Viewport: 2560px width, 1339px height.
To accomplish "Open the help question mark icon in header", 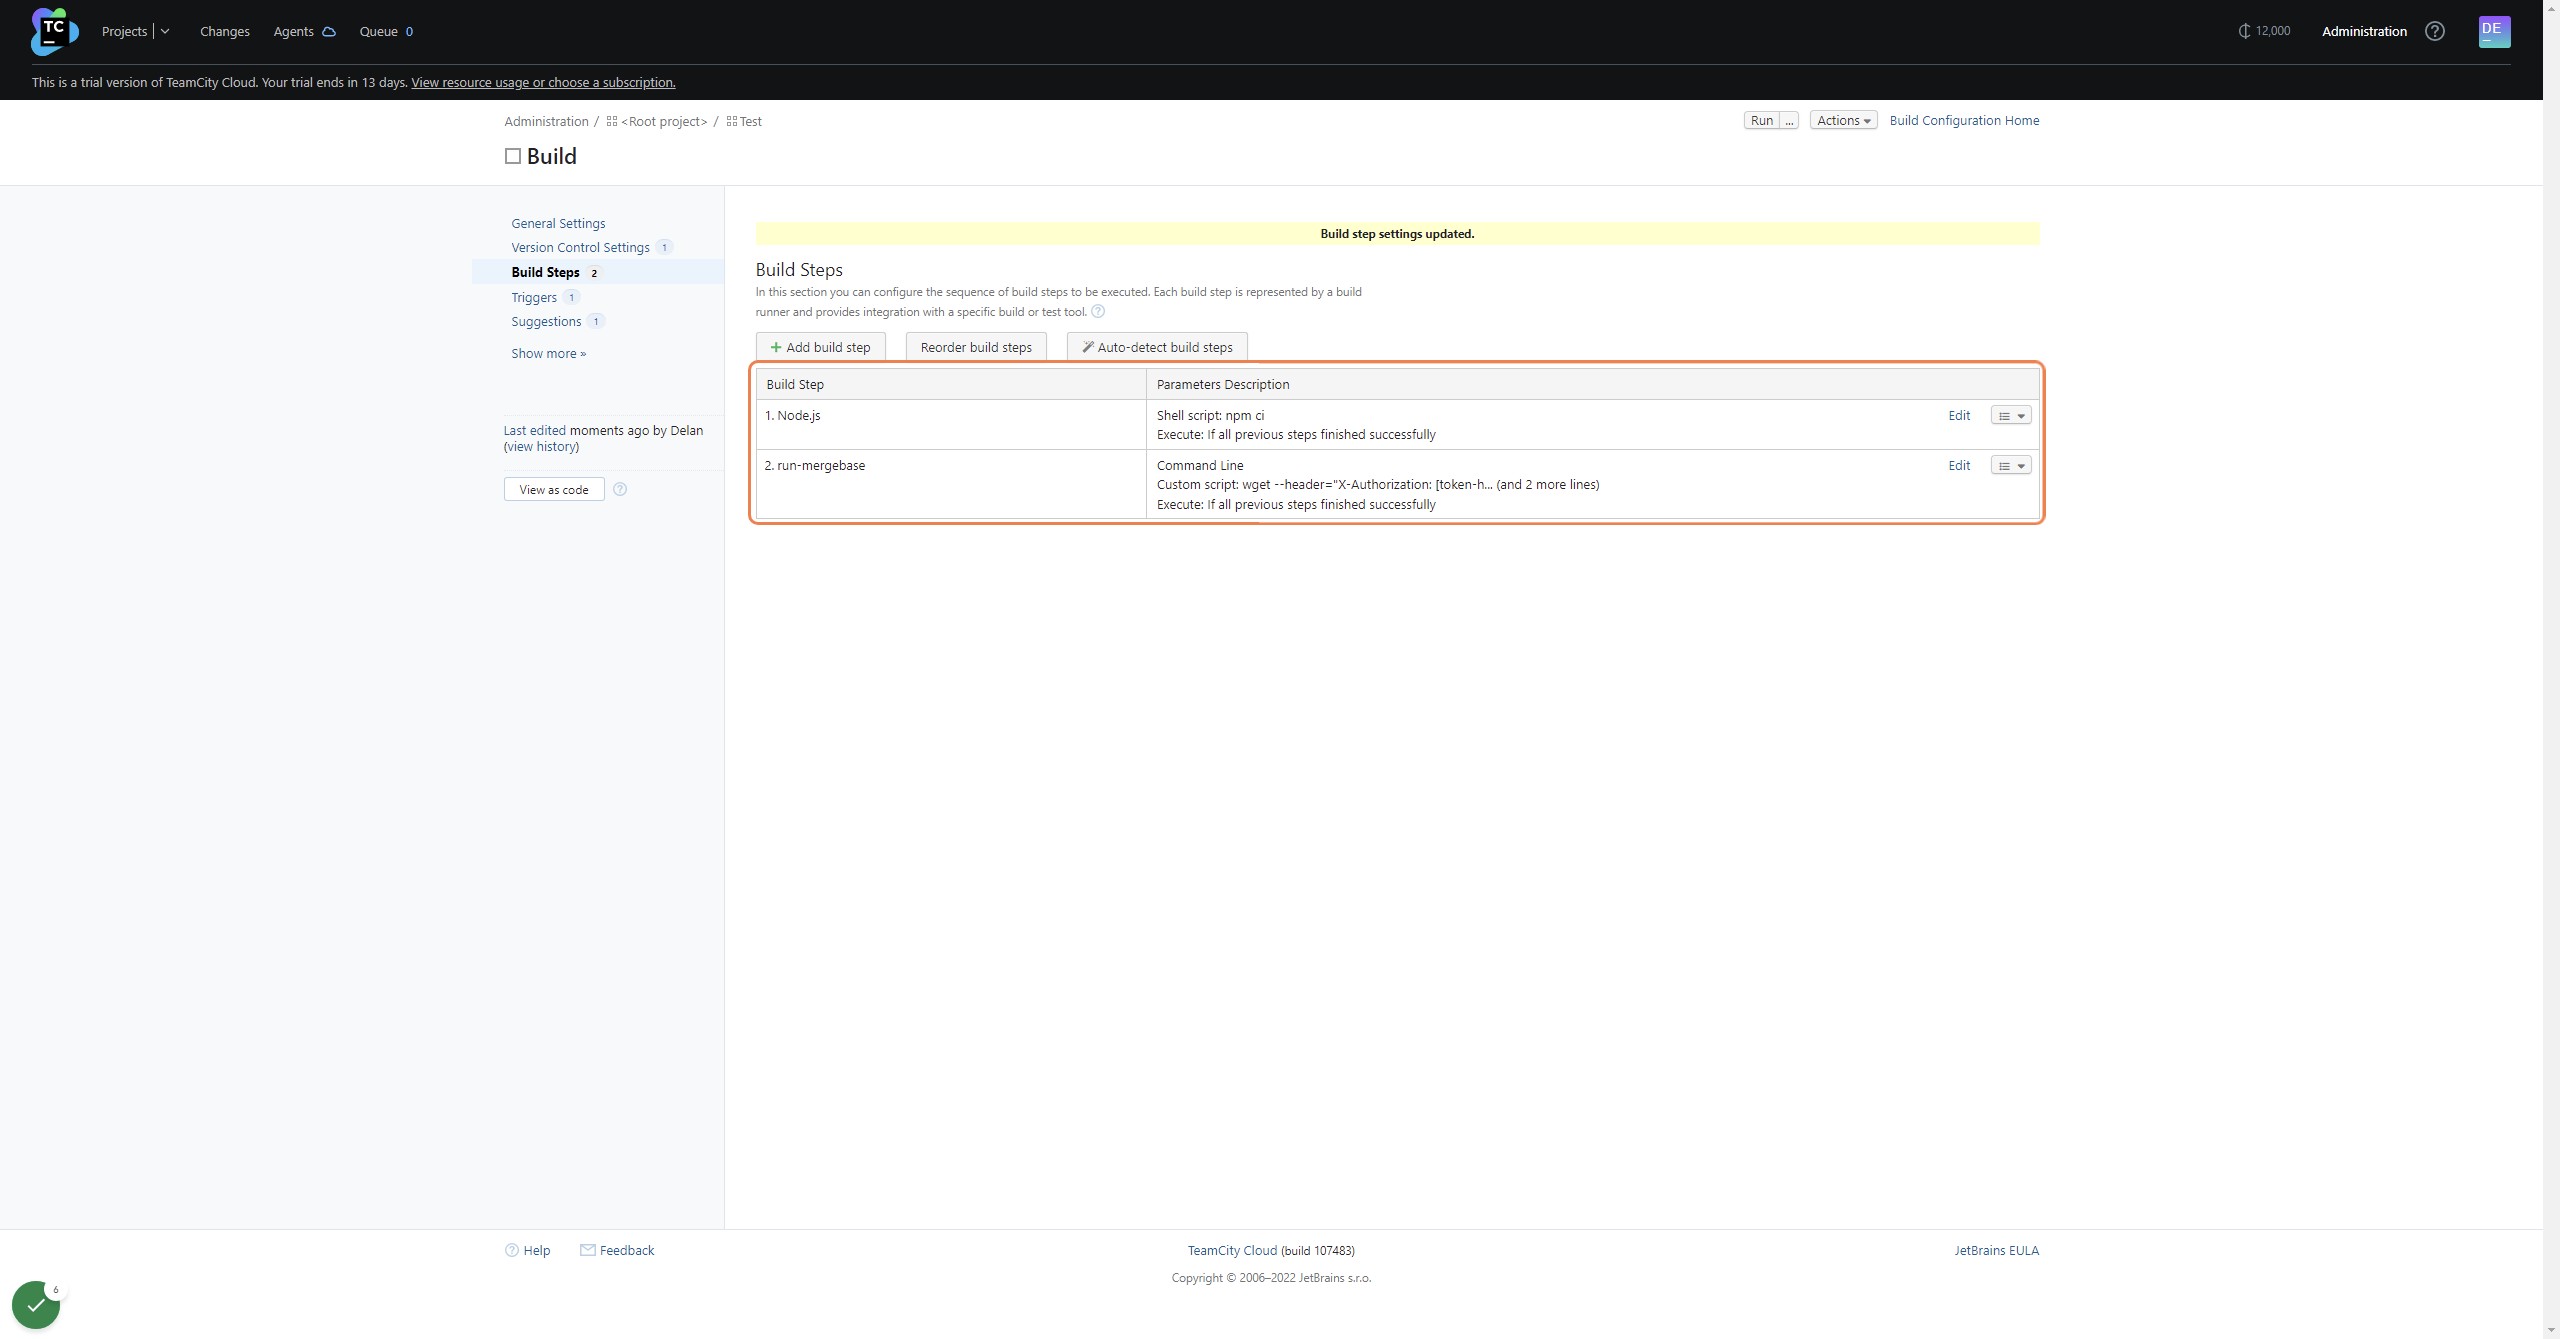I will tap(2435, 31).
